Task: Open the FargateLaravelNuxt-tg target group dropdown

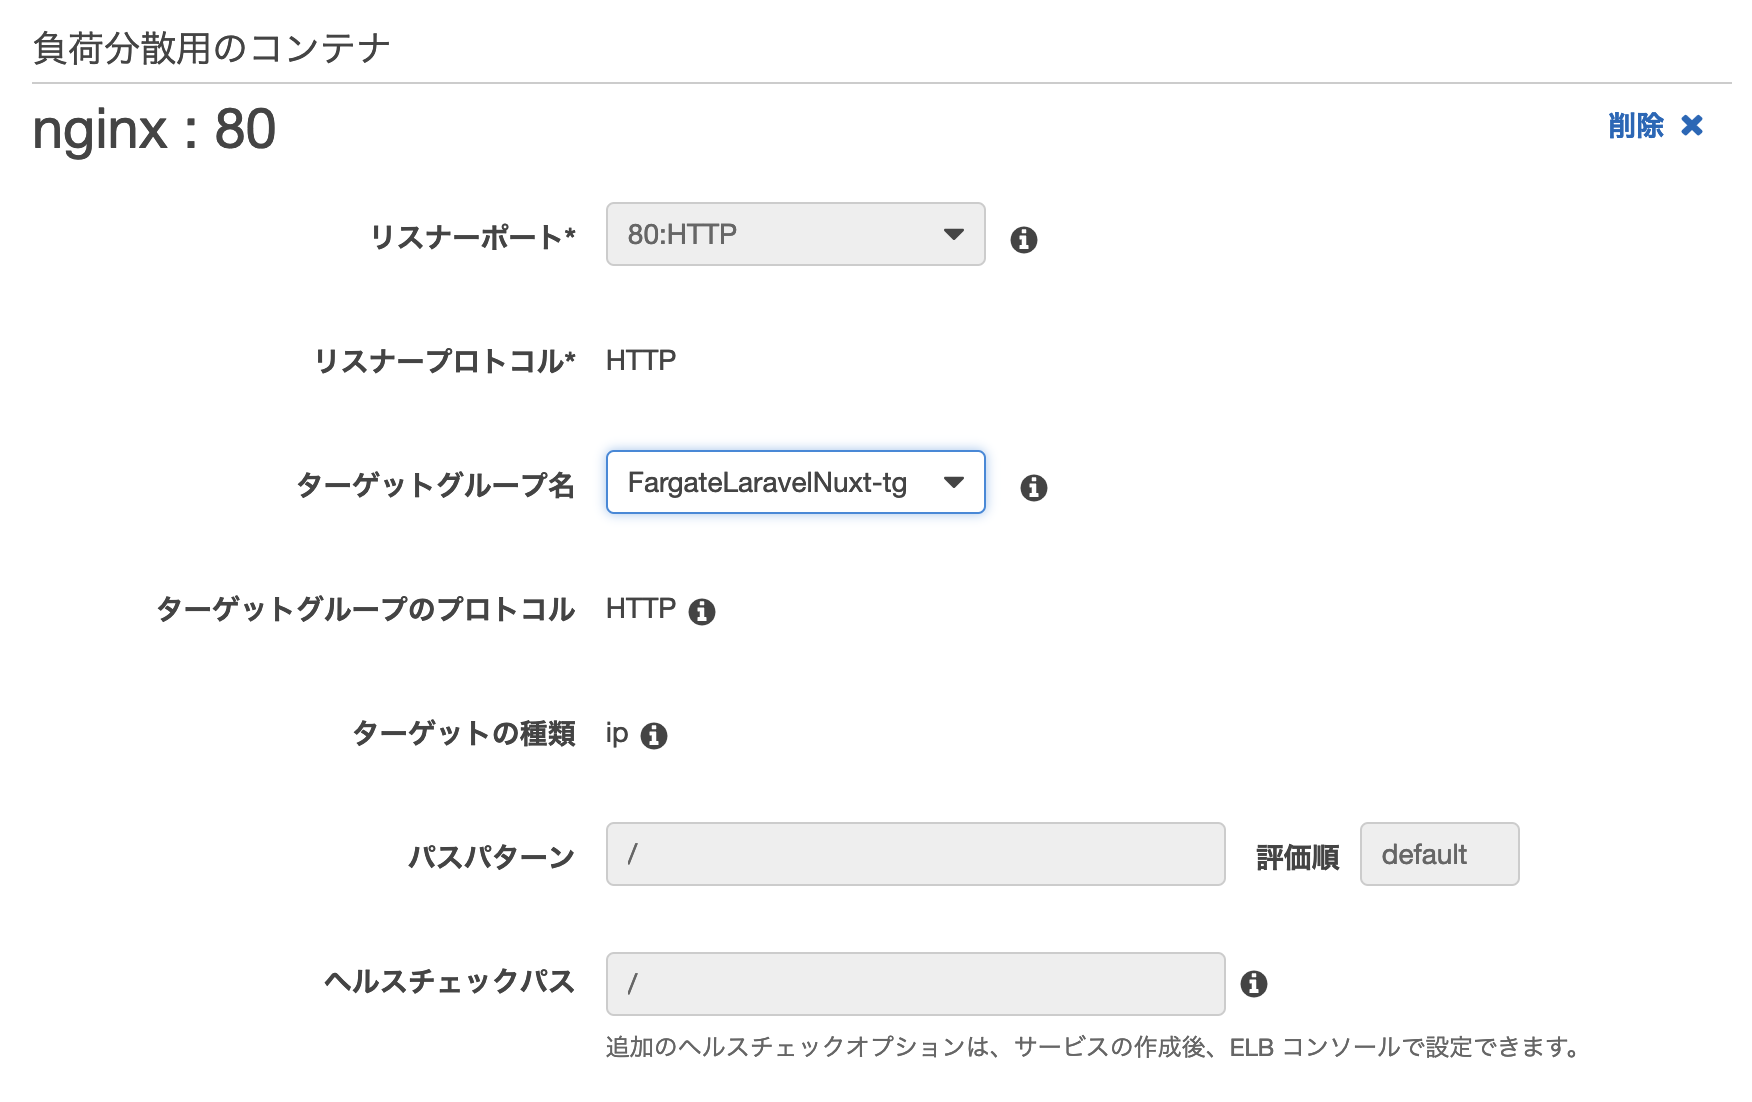Action: click(770, 482)
